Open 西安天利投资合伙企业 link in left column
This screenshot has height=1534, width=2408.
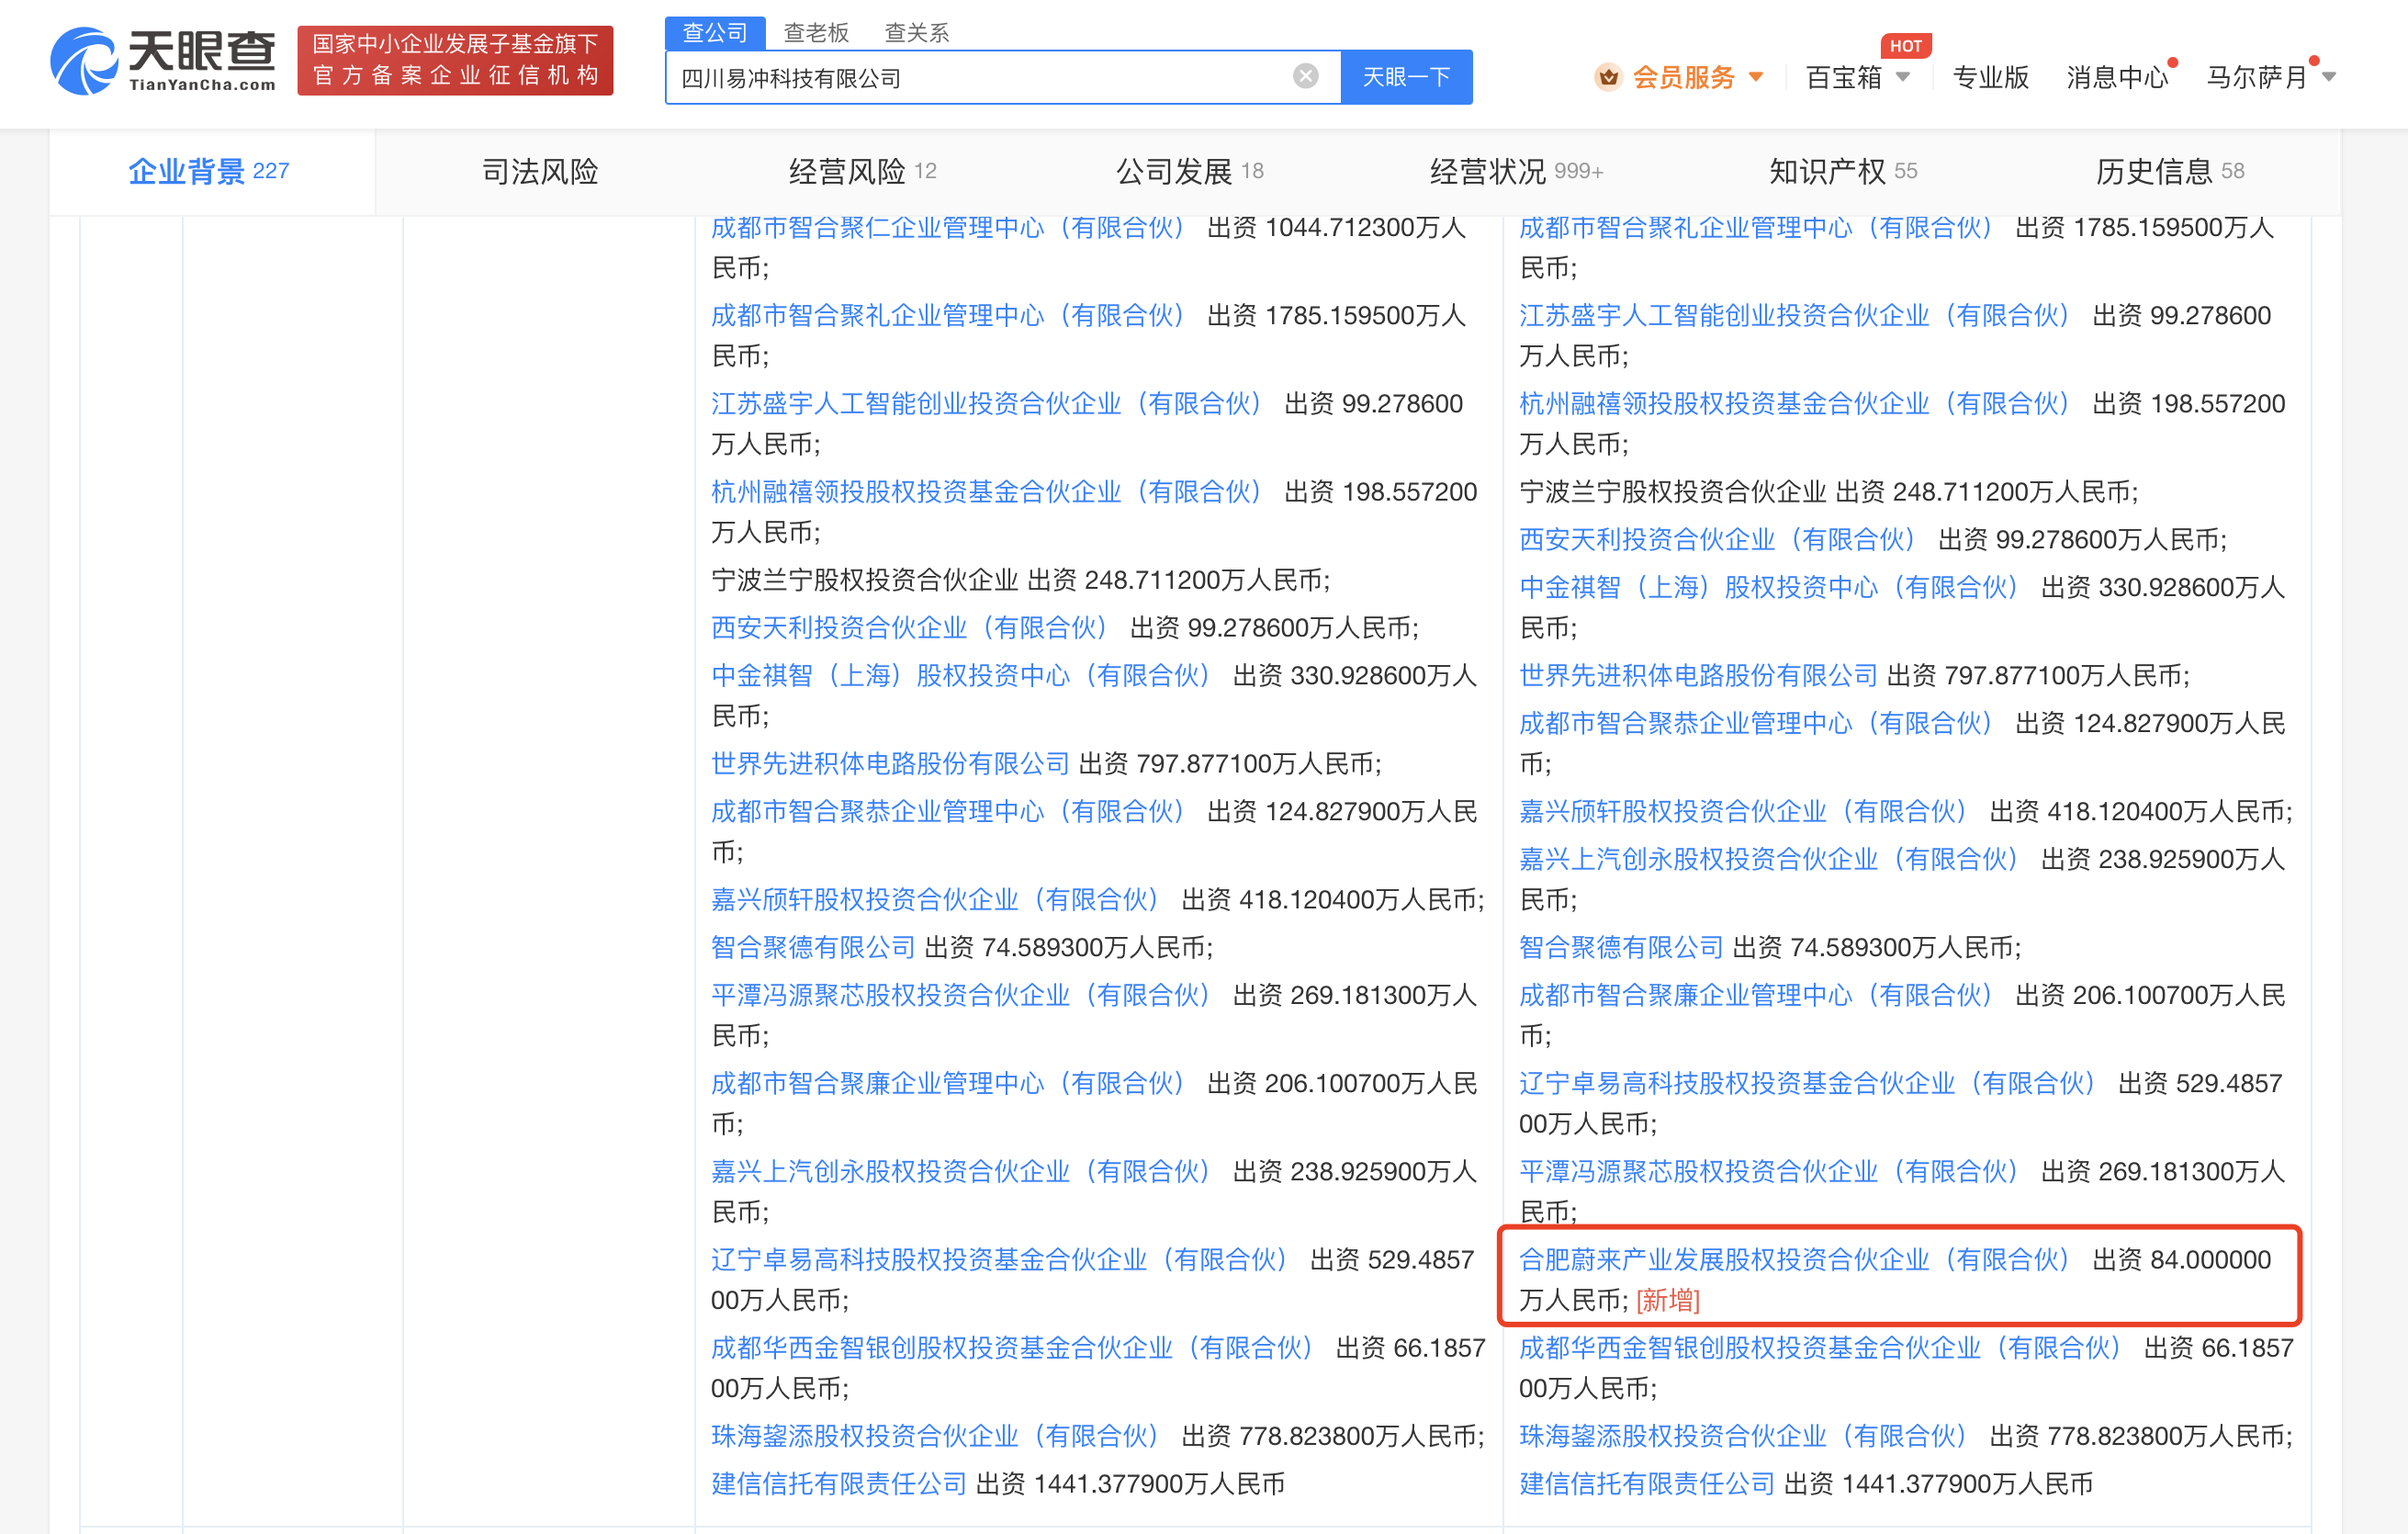(909, 628)
